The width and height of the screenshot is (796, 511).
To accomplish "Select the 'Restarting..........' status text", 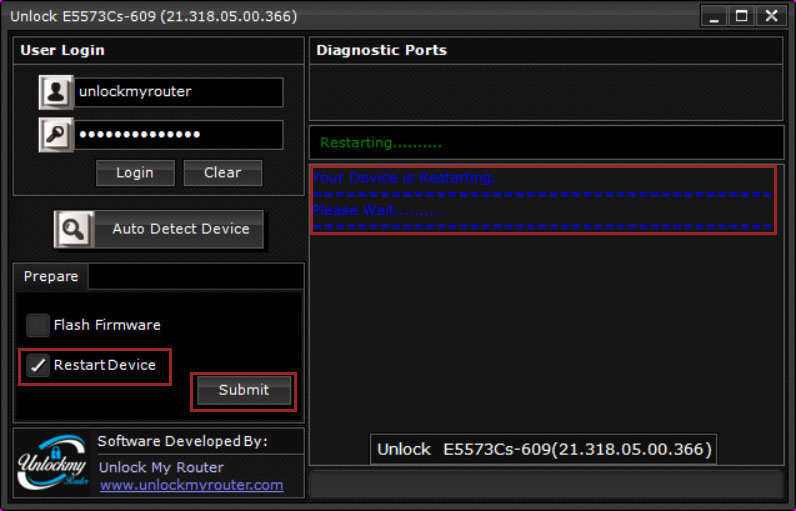I will pyautogui.click(x=381, y=143).
